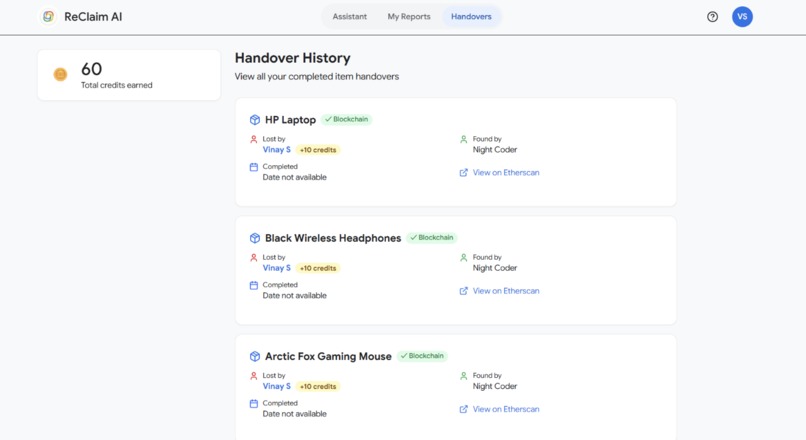Click Night Coder in Arctic Fox Gaming Mouse card
The height and width of the screenshot is (440, 806).
(x=495, y=386)
